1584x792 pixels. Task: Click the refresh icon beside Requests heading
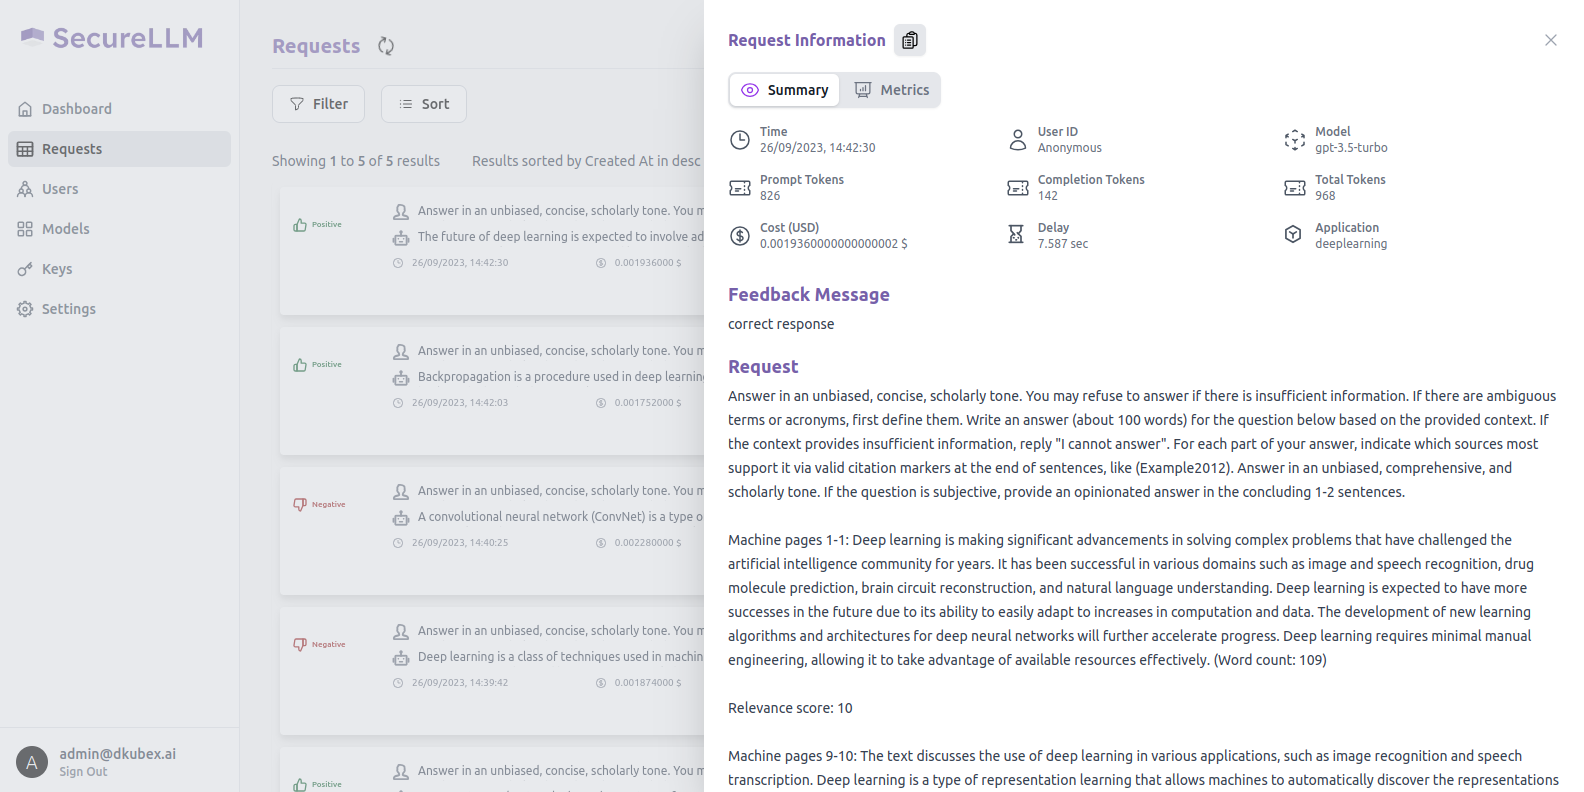click(386, 46)
